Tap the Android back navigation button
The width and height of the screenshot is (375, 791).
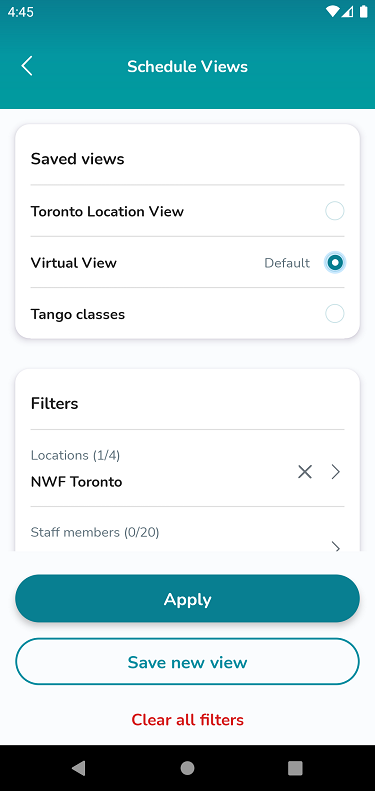(x=78, y=768)
